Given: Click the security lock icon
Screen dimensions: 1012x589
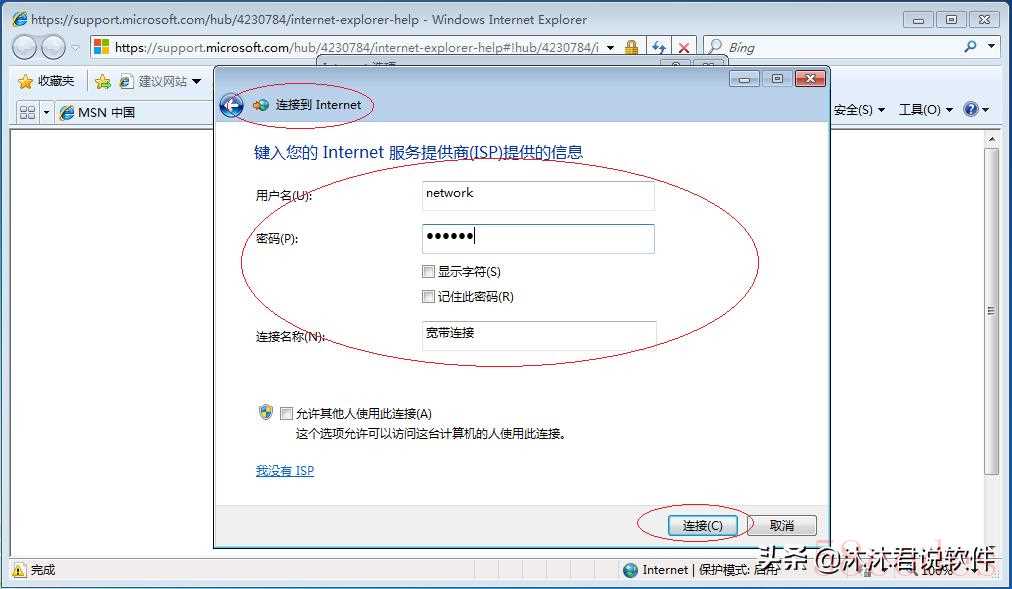Looking at the screenshot, I should (x=631, y=47).
